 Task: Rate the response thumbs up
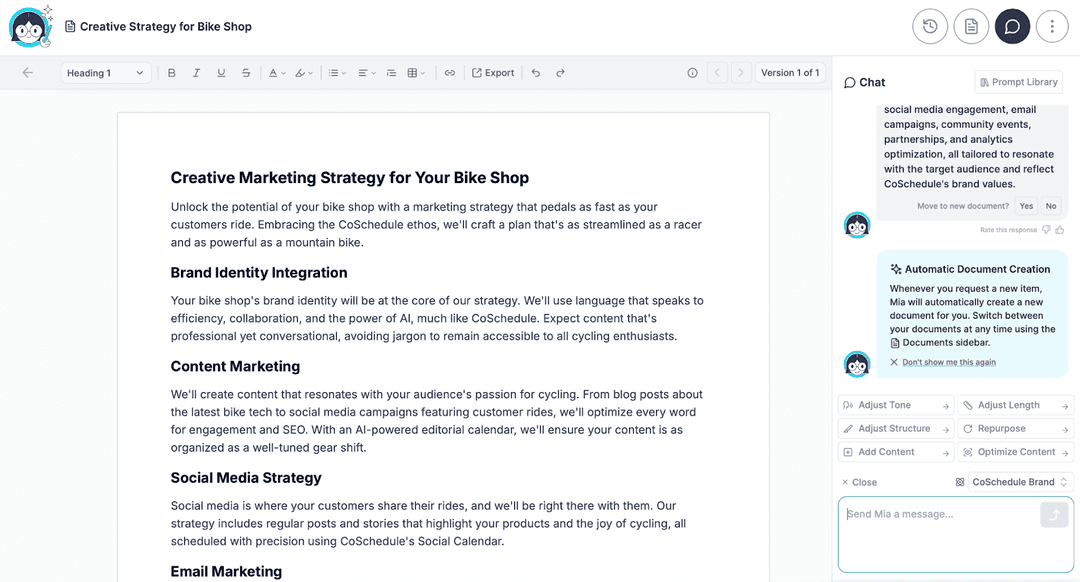(1060, 229)
